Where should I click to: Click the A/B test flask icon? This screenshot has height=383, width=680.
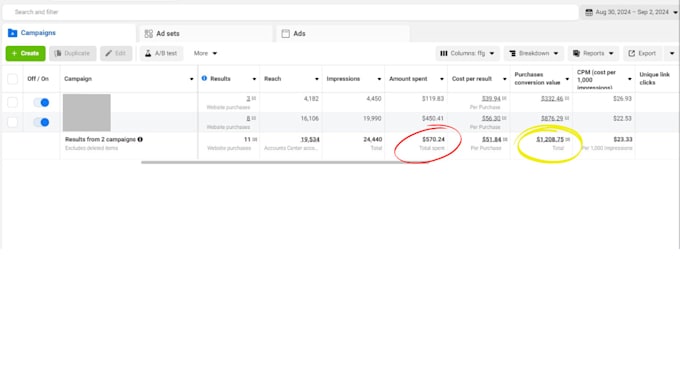148,53
